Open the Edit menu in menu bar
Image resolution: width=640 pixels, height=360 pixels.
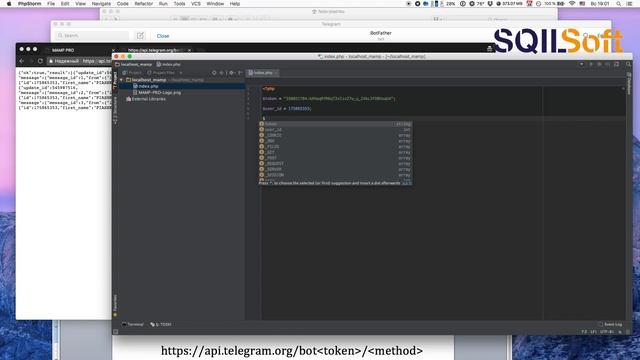click(x=65, y=4)
